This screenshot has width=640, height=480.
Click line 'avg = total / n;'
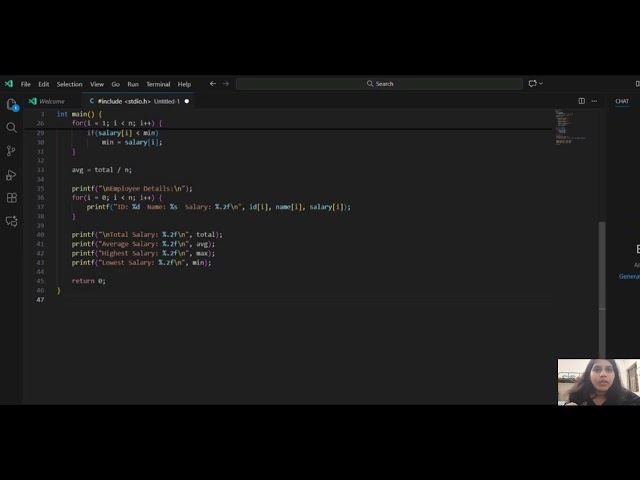click(x=102, y=170)
